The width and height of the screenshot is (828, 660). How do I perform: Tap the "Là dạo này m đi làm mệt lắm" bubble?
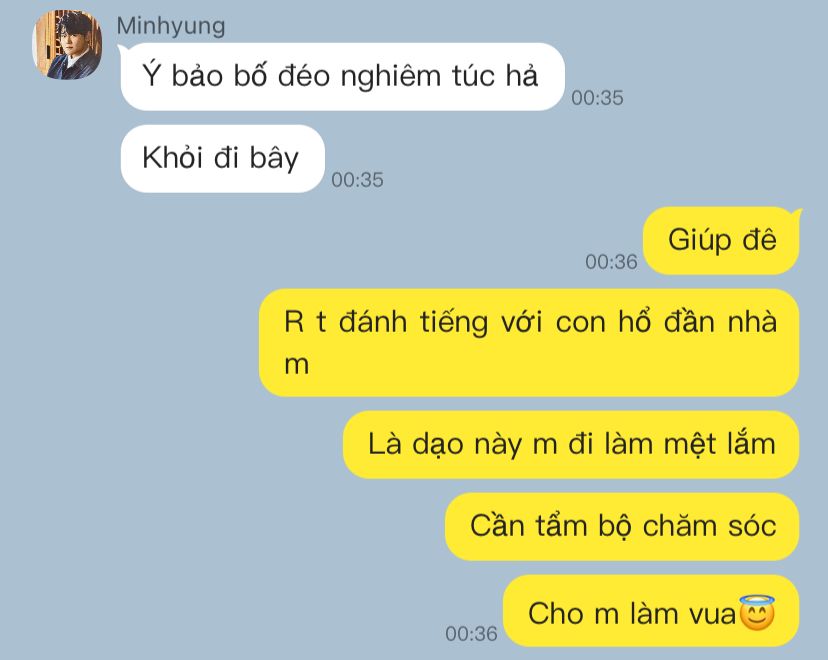click(x=571, y=445)
